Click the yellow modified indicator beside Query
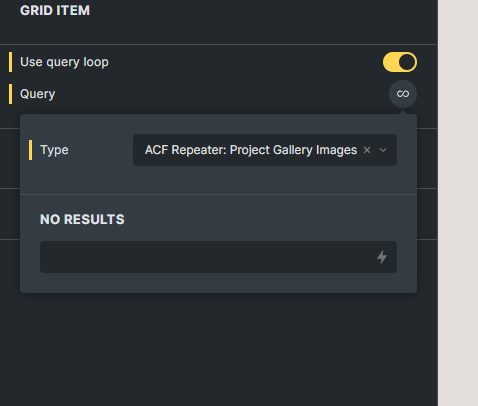478x406 pixels. (x=10, y=94)
